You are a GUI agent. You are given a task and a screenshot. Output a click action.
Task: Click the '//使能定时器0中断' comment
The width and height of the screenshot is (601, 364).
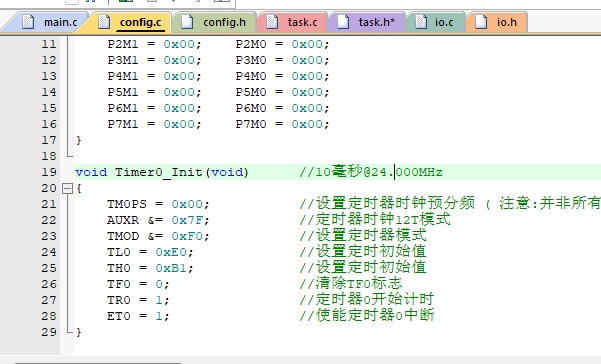pos(367,316)
